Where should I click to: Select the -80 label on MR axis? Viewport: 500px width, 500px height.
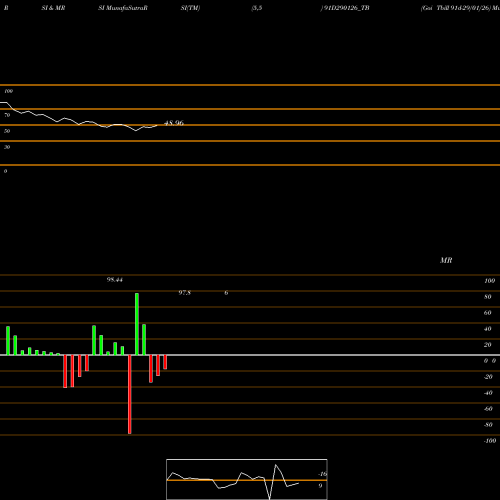coord(488,425)
